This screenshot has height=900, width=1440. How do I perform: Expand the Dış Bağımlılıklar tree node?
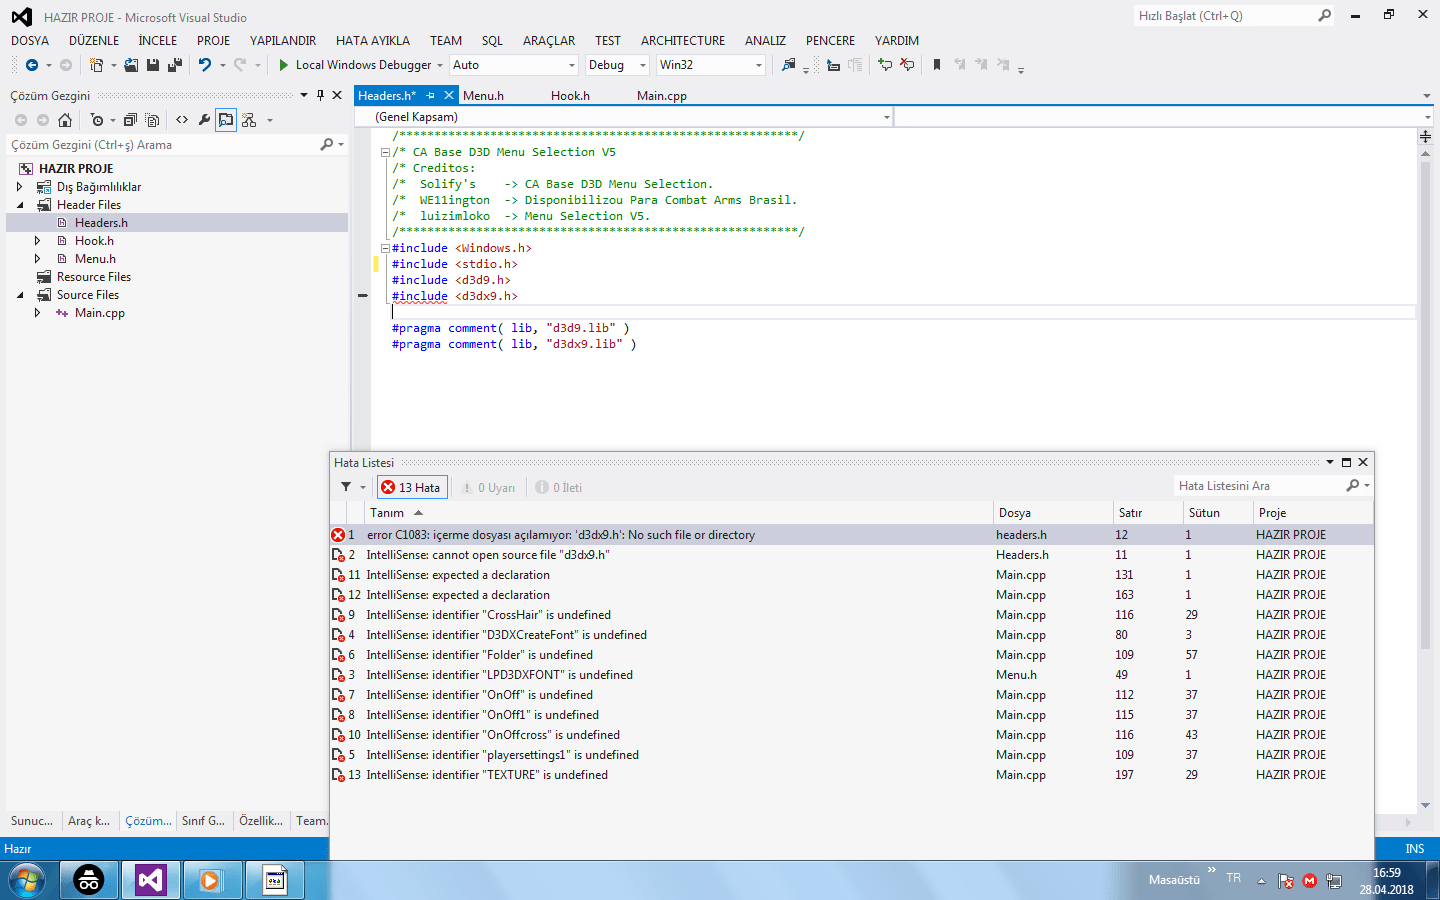[20, 187]
